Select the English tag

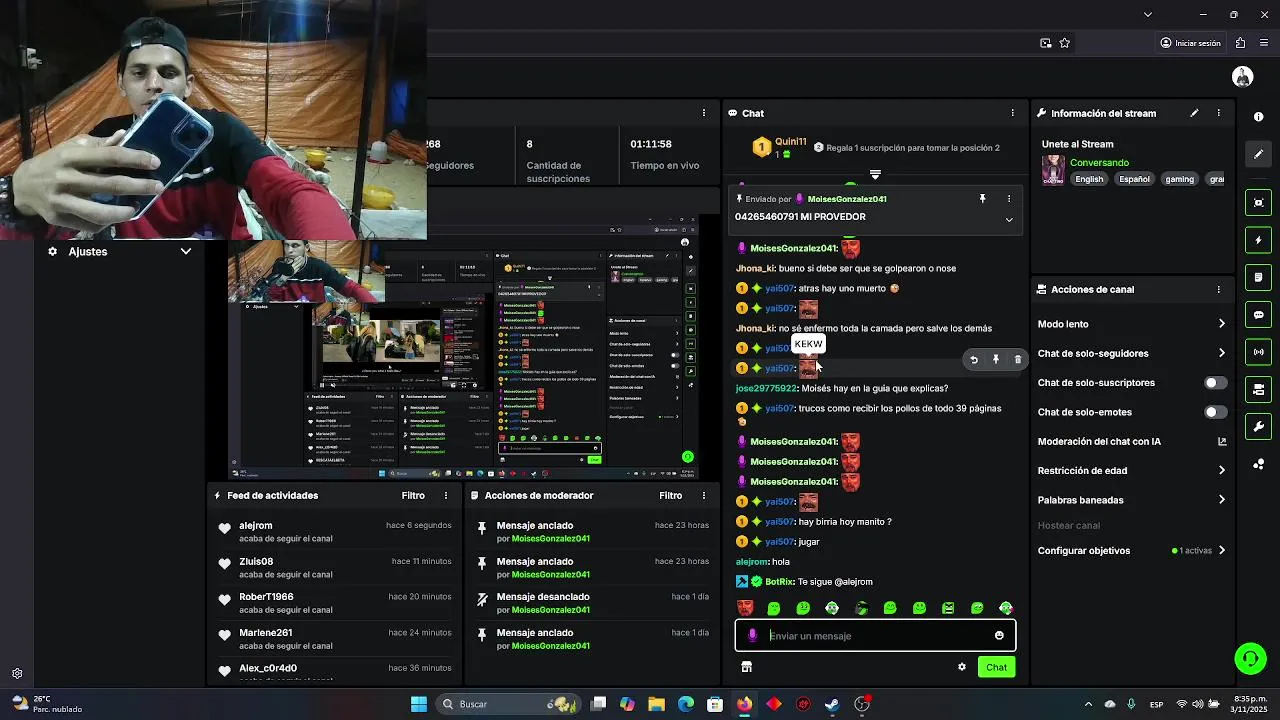tap(1089, 179)
